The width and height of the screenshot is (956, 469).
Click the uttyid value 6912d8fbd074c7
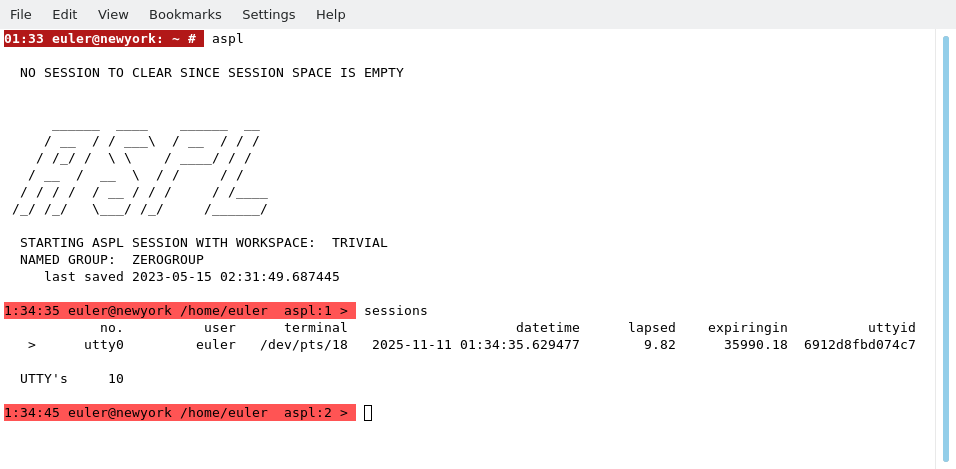859,345
